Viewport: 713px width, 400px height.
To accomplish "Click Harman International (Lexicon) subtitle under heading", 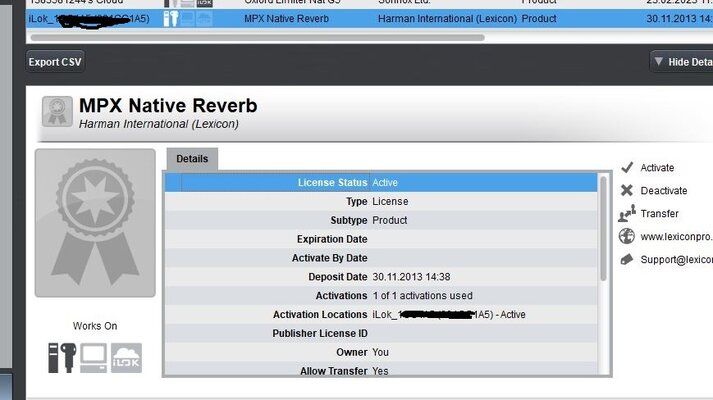I will pyautogui.click(x=159, y=124).
